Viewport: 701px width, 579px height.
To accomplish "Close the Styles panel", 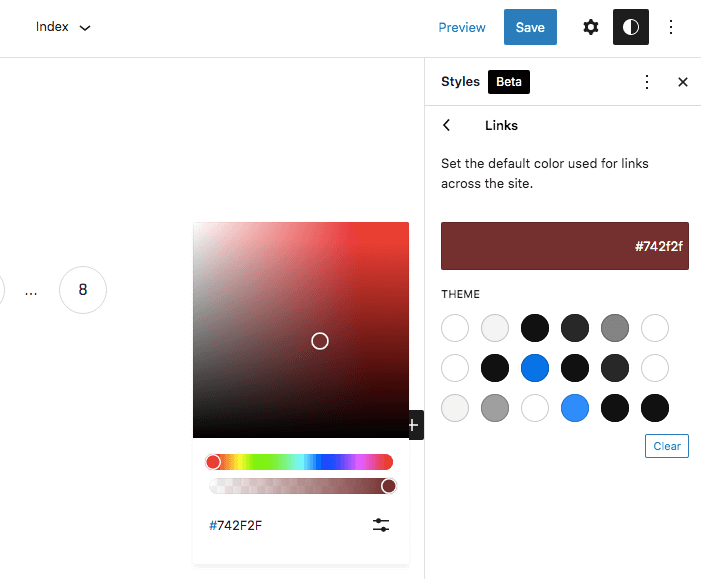I will coord(682,82).
